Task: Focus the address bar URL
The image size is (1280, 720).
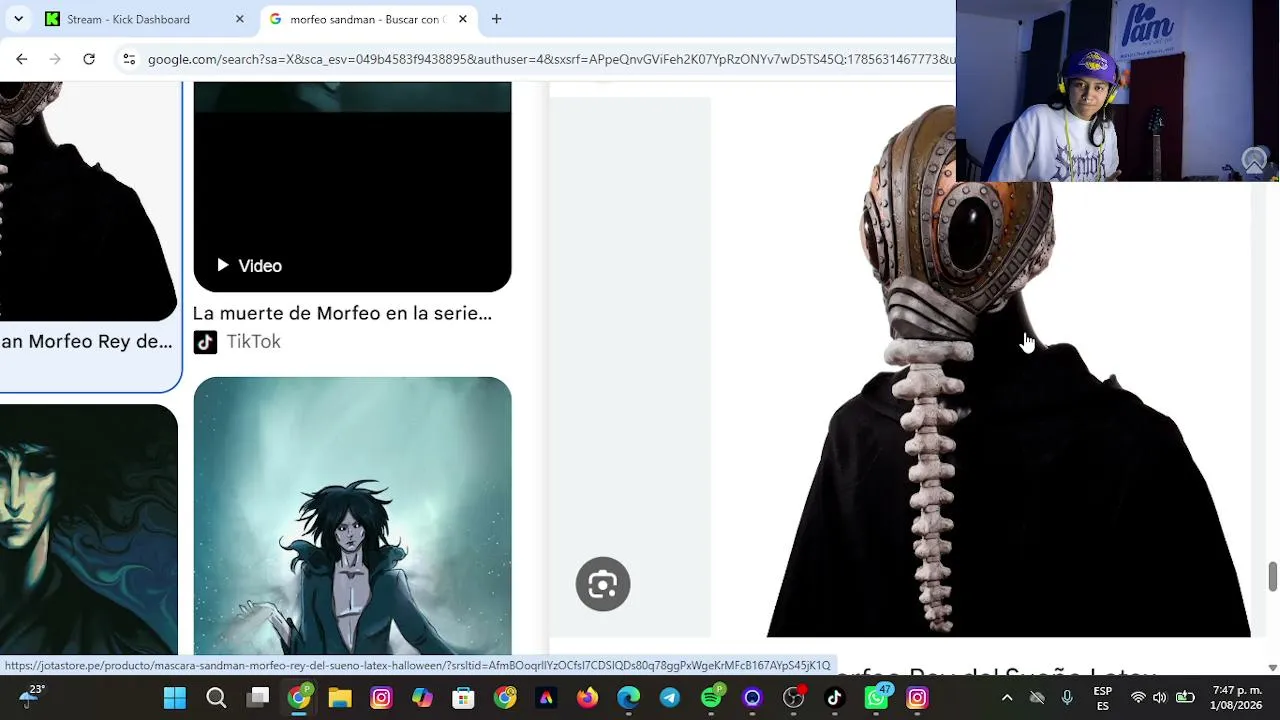Action: tap(551, 59)
